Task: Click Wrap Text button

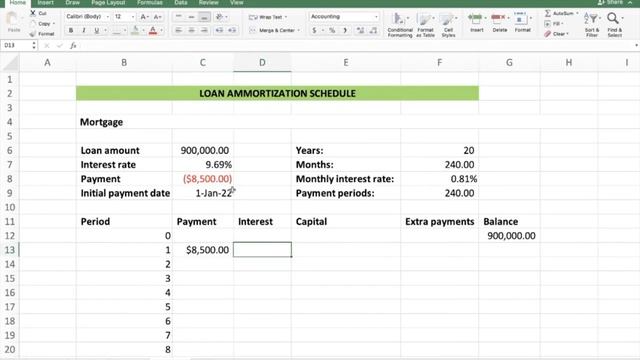Action: (267, 17)
